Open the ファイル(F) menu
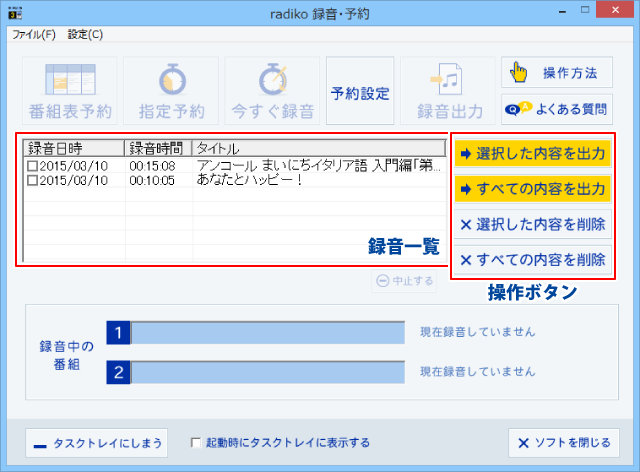This screenshot has width=640, height=472. (33, 35)
